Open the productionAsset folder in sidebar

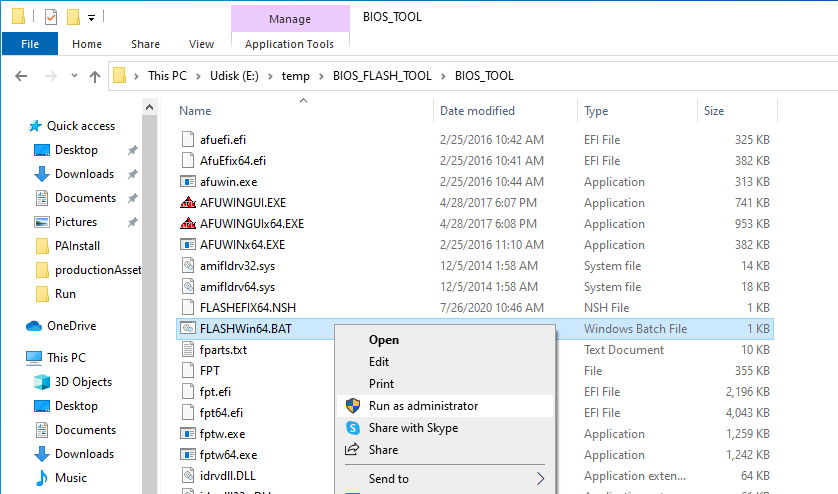pos(98,270)
